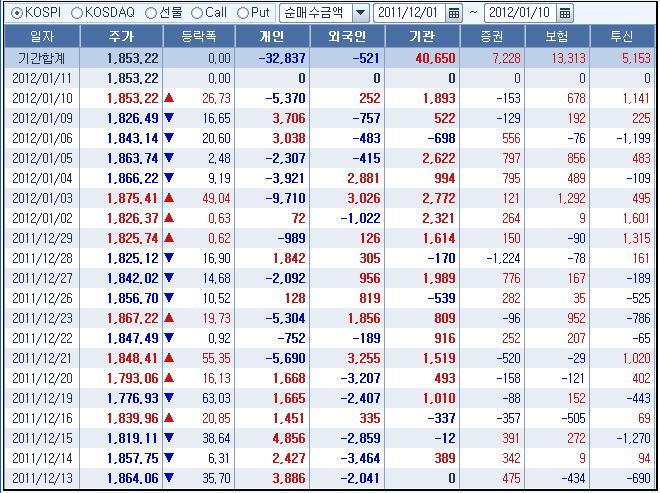Screen dimensions: 660x493
Task: Click the up arrow beside price 1,825.74
Action: pos(169,238)
